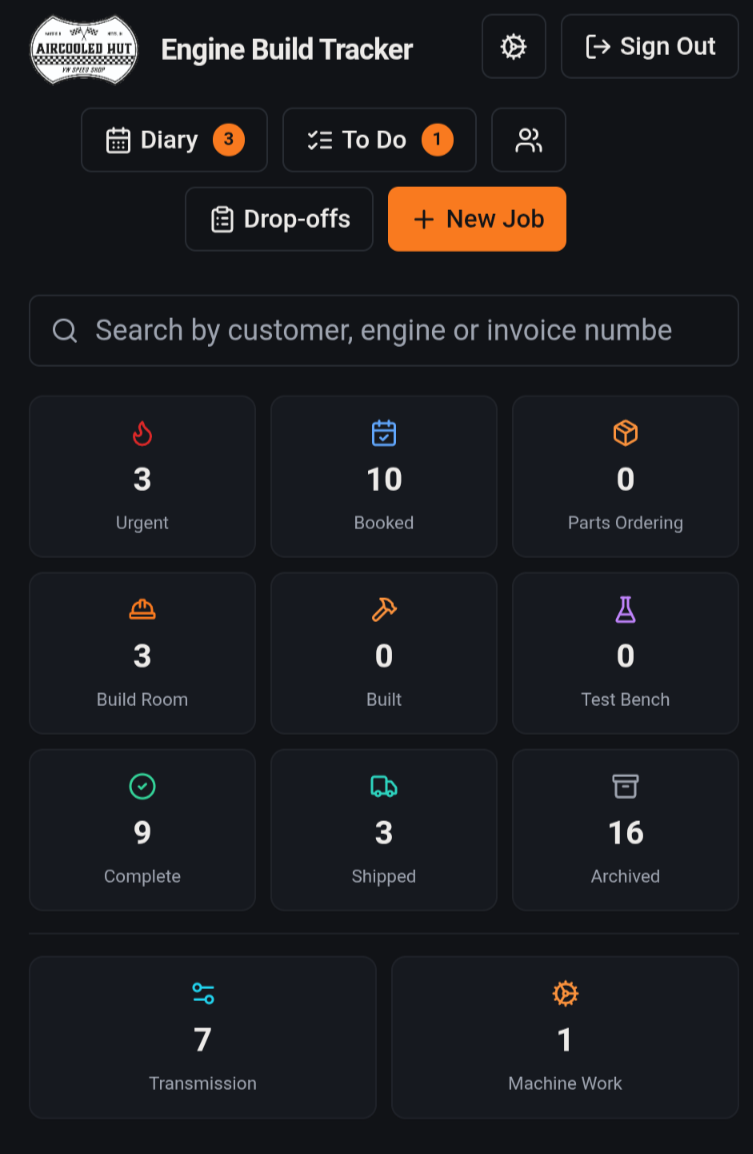Click the Urgent label
This screenshot has width=753, height=1154.
[x=142, y=523]
